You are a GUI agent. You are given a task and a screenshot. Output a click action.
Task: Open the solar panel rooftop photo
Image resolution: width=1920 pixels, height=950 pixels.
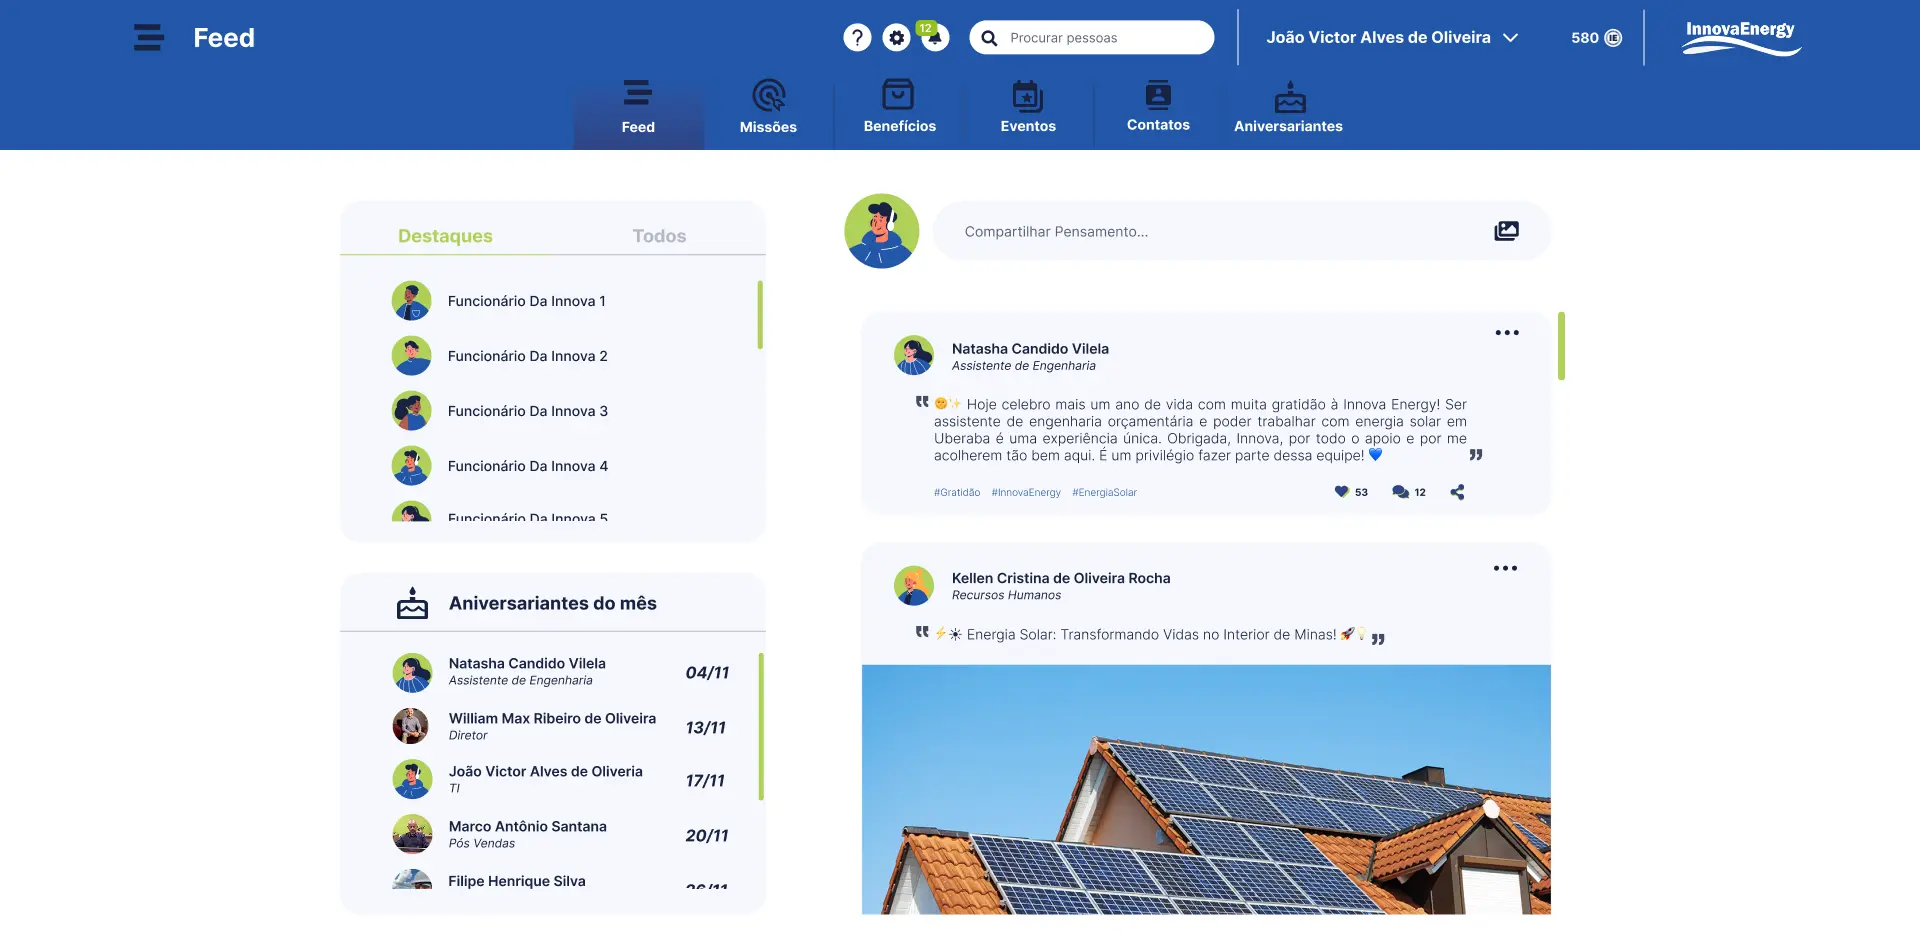[1206, 789]
